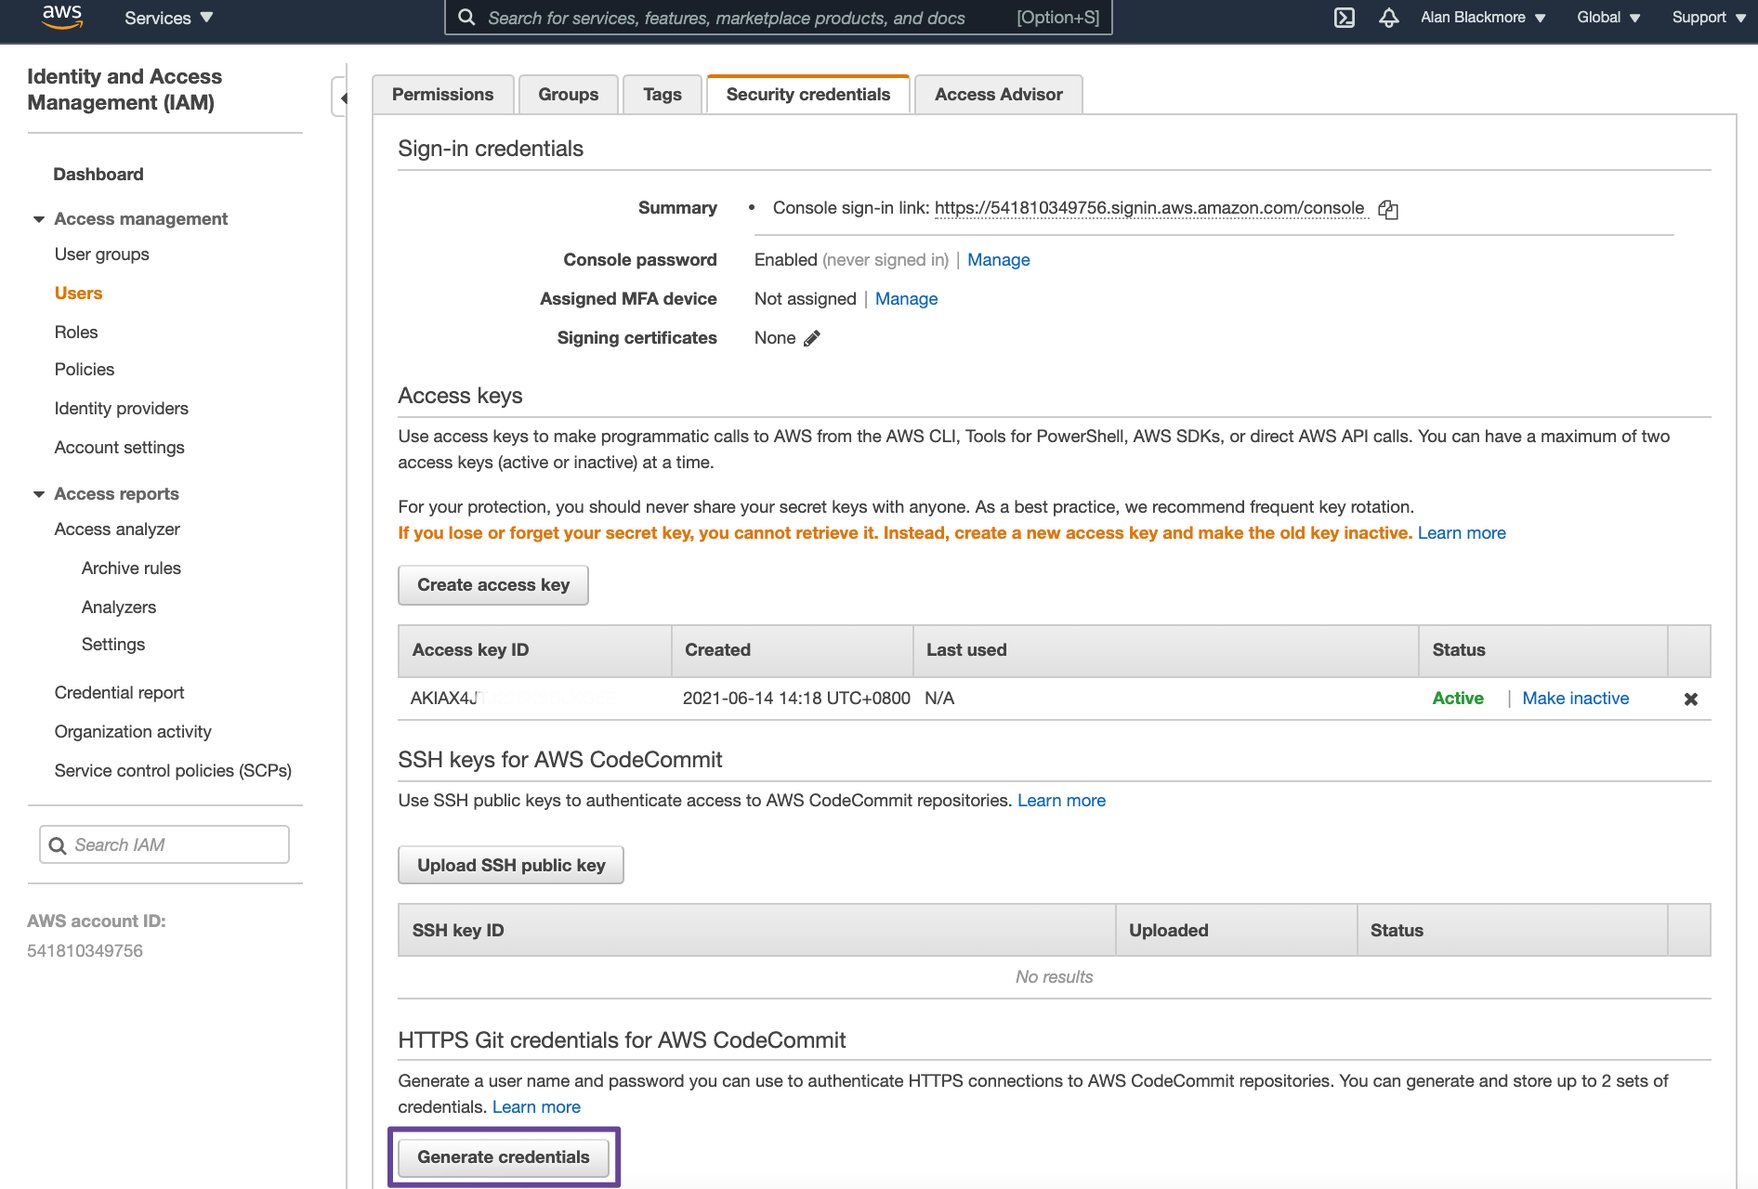Click the magnifier icon in the IAM search box

[59, 845]
